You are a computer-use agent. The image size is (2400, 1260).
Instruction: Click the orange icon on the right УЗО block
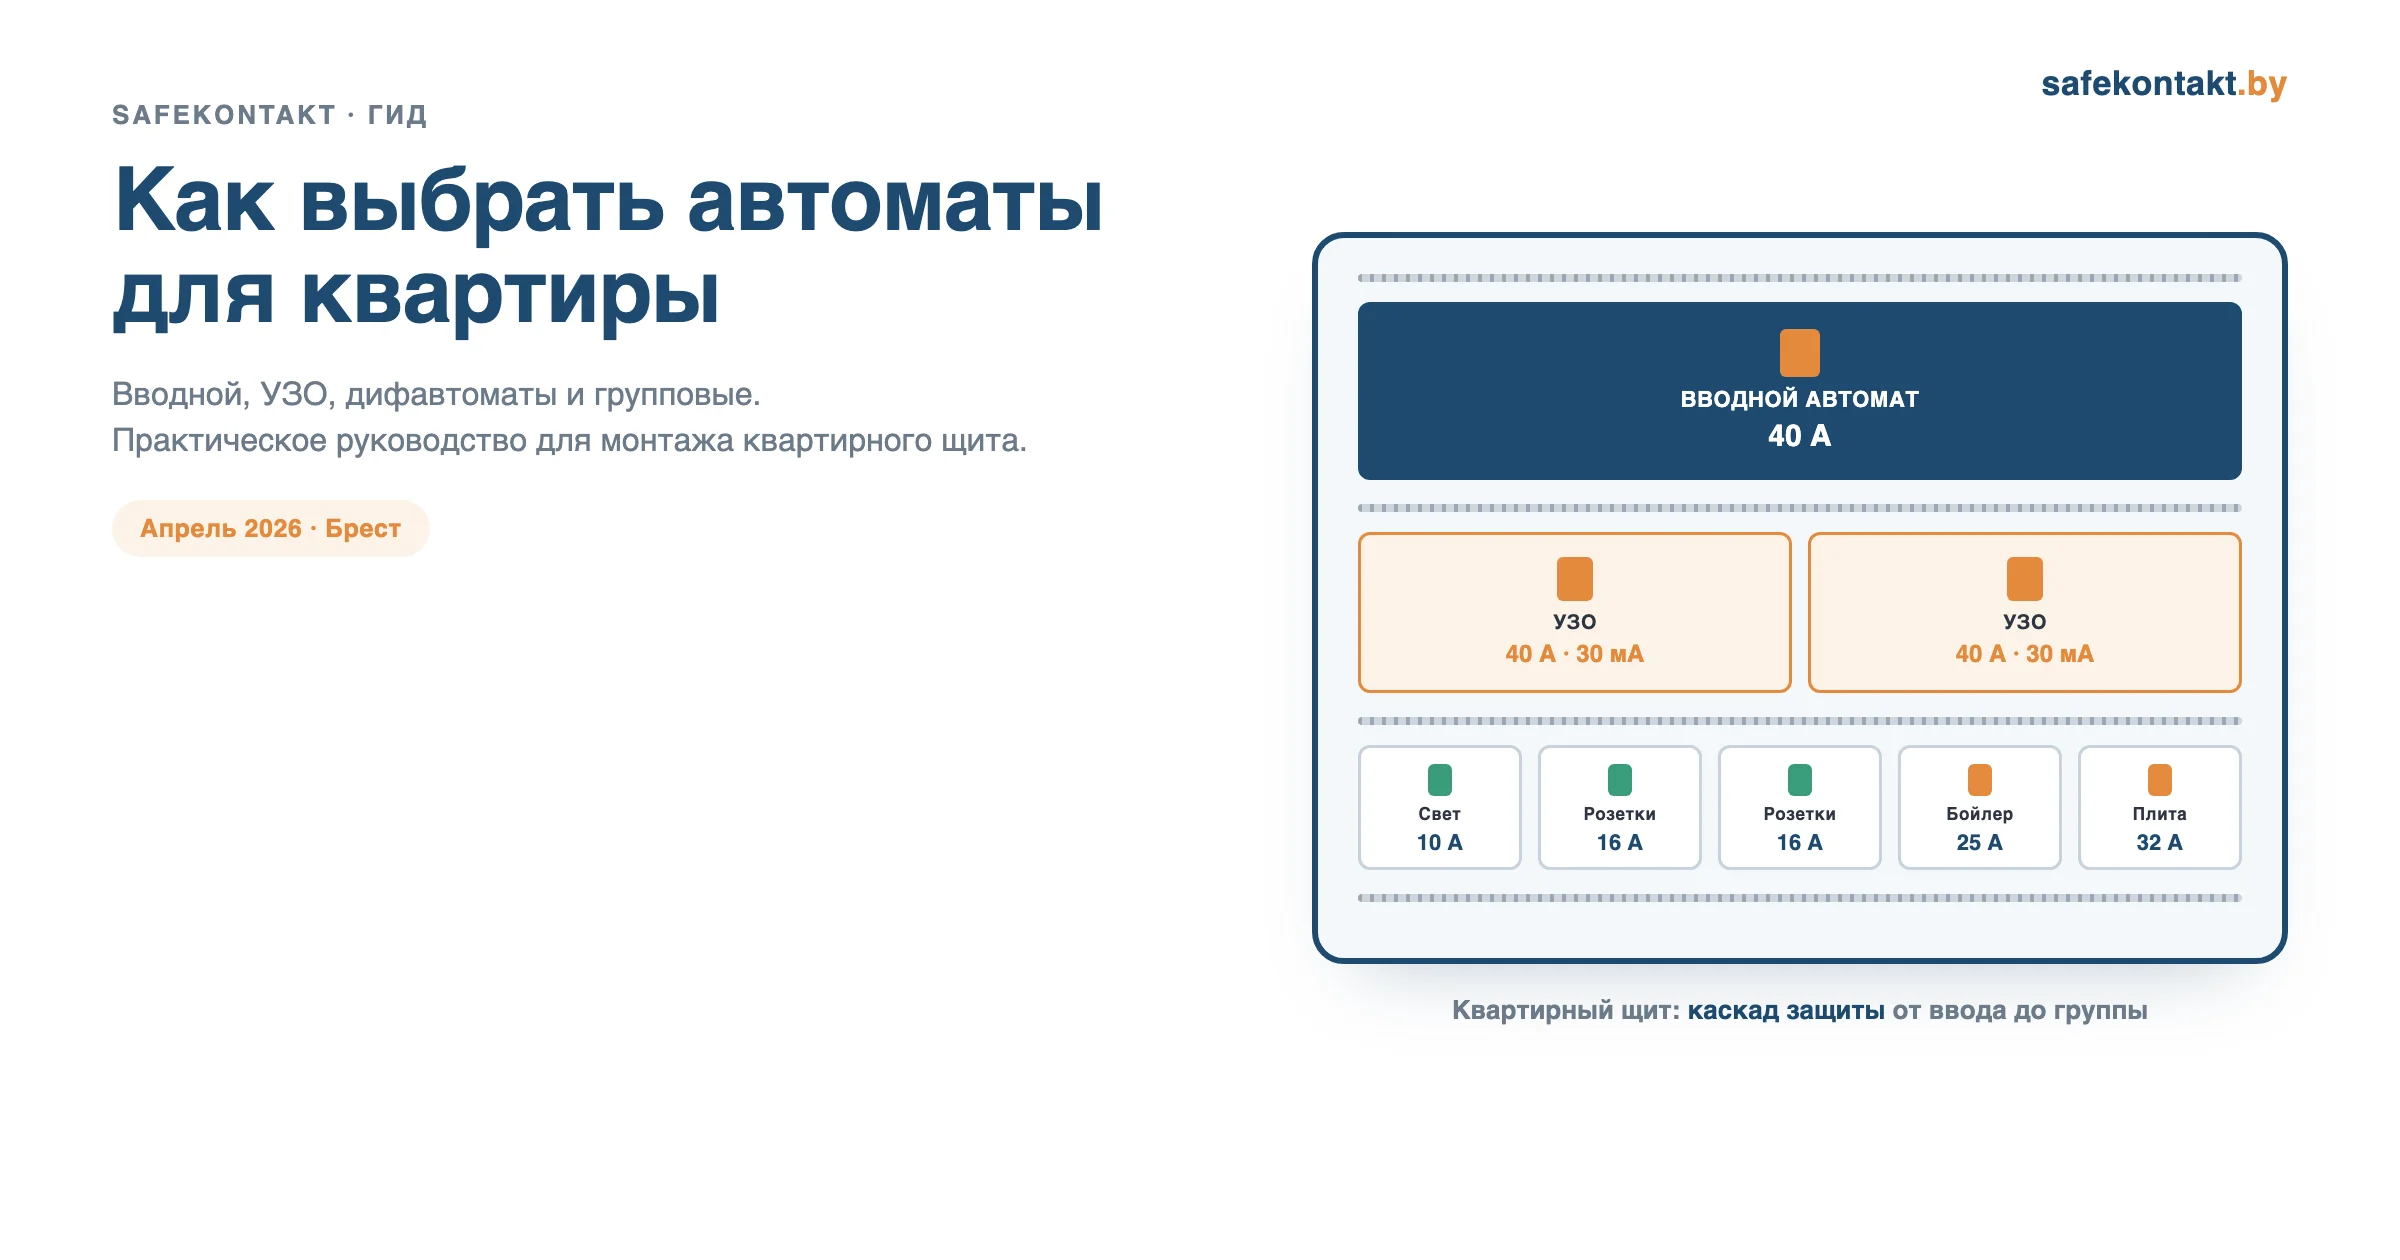(x=2024, y=579)
